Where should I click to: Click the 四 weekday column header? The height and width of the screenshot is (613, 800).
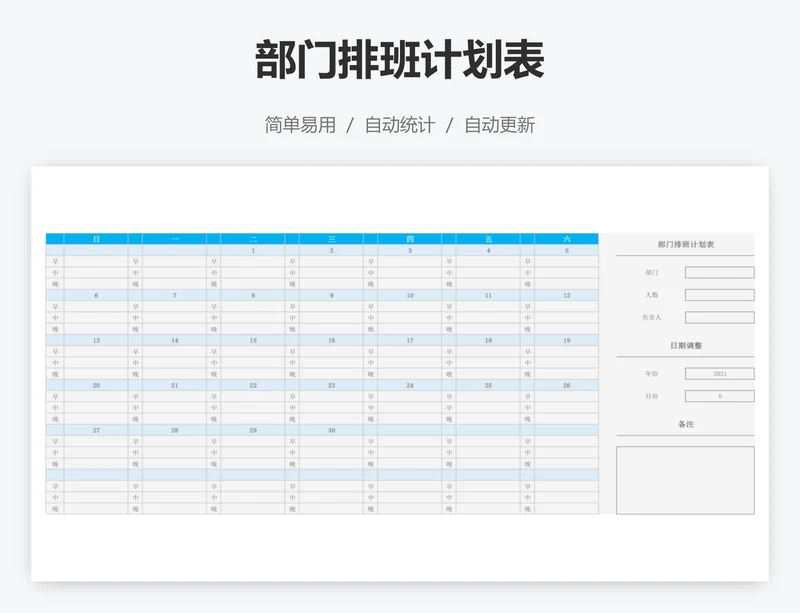point(410,239)
